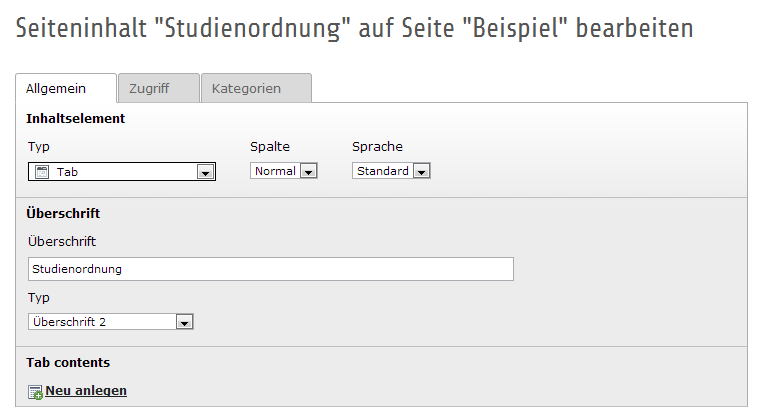
Task: Open the Kategorien tab
Action: (246, 88)
